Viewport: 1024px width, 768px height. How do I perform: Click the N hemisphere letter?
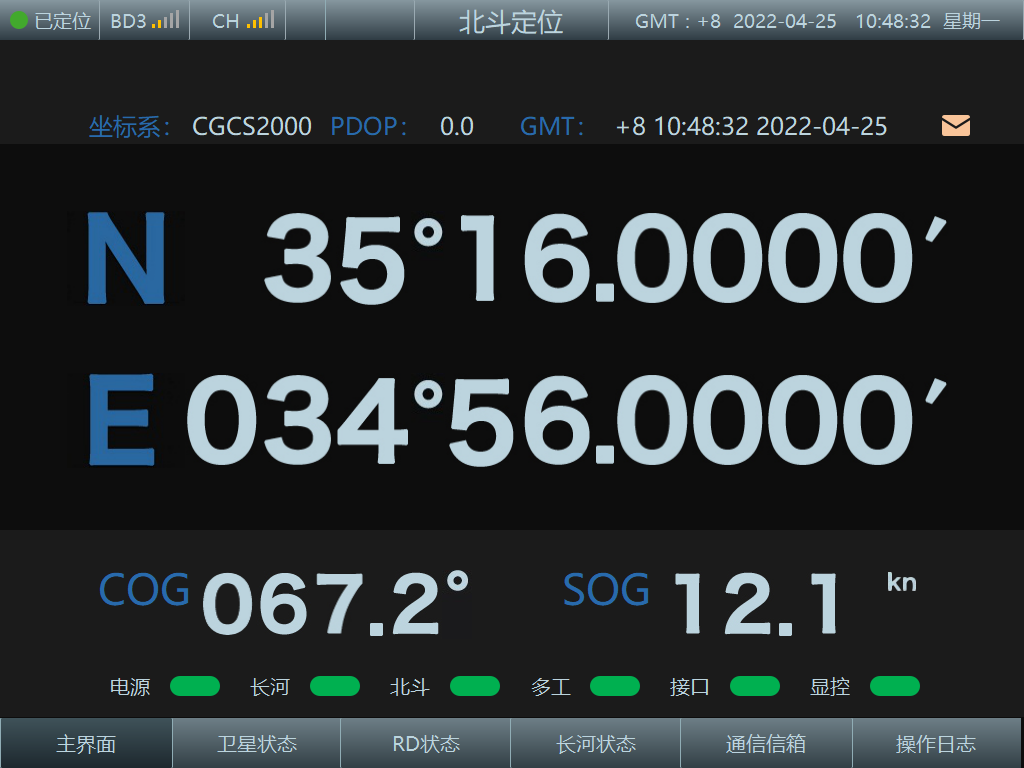[126, 258]
